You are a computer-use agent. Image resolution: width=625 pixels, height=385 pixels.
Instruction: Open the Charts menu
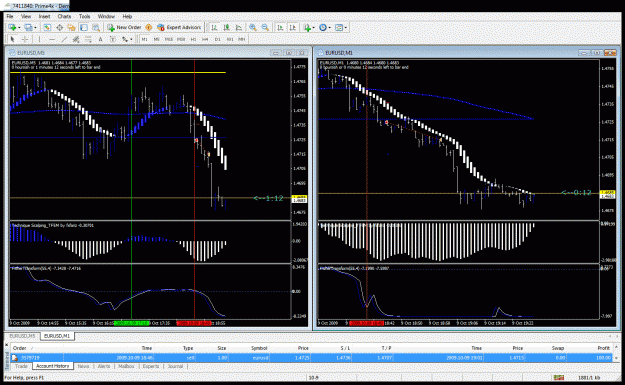click(x=64, y=16)
